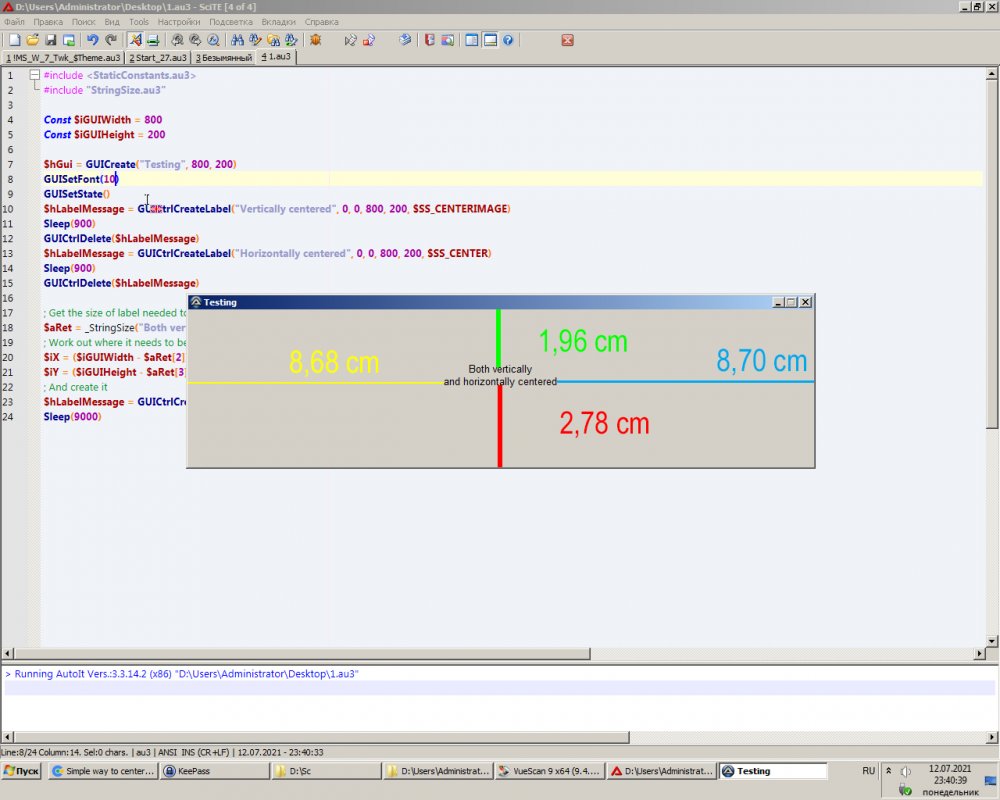Open the Настройки menu
This screenshot has width=1000, height=800.
[x=179, y=22]
